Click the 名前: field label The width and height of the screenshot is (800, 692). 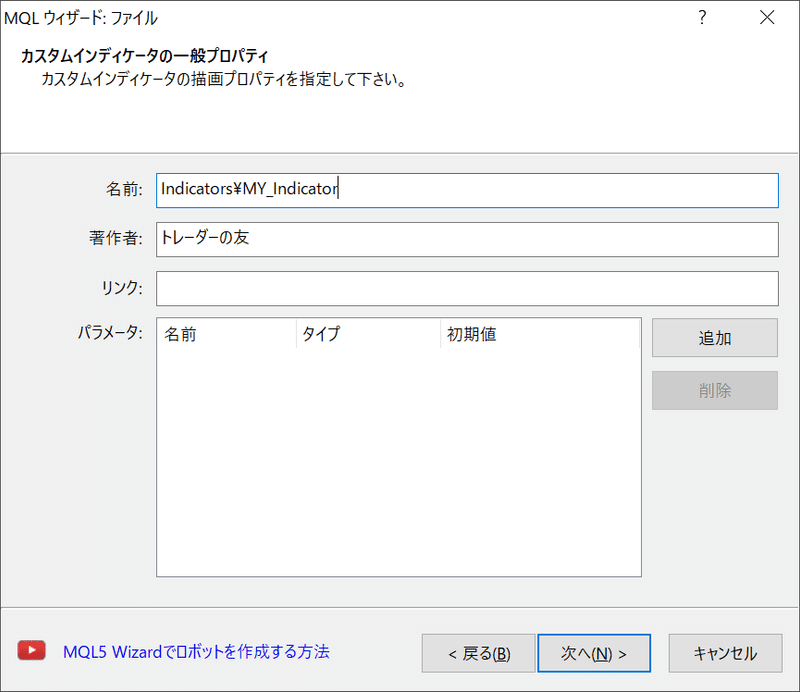click(x=124, y=189)
